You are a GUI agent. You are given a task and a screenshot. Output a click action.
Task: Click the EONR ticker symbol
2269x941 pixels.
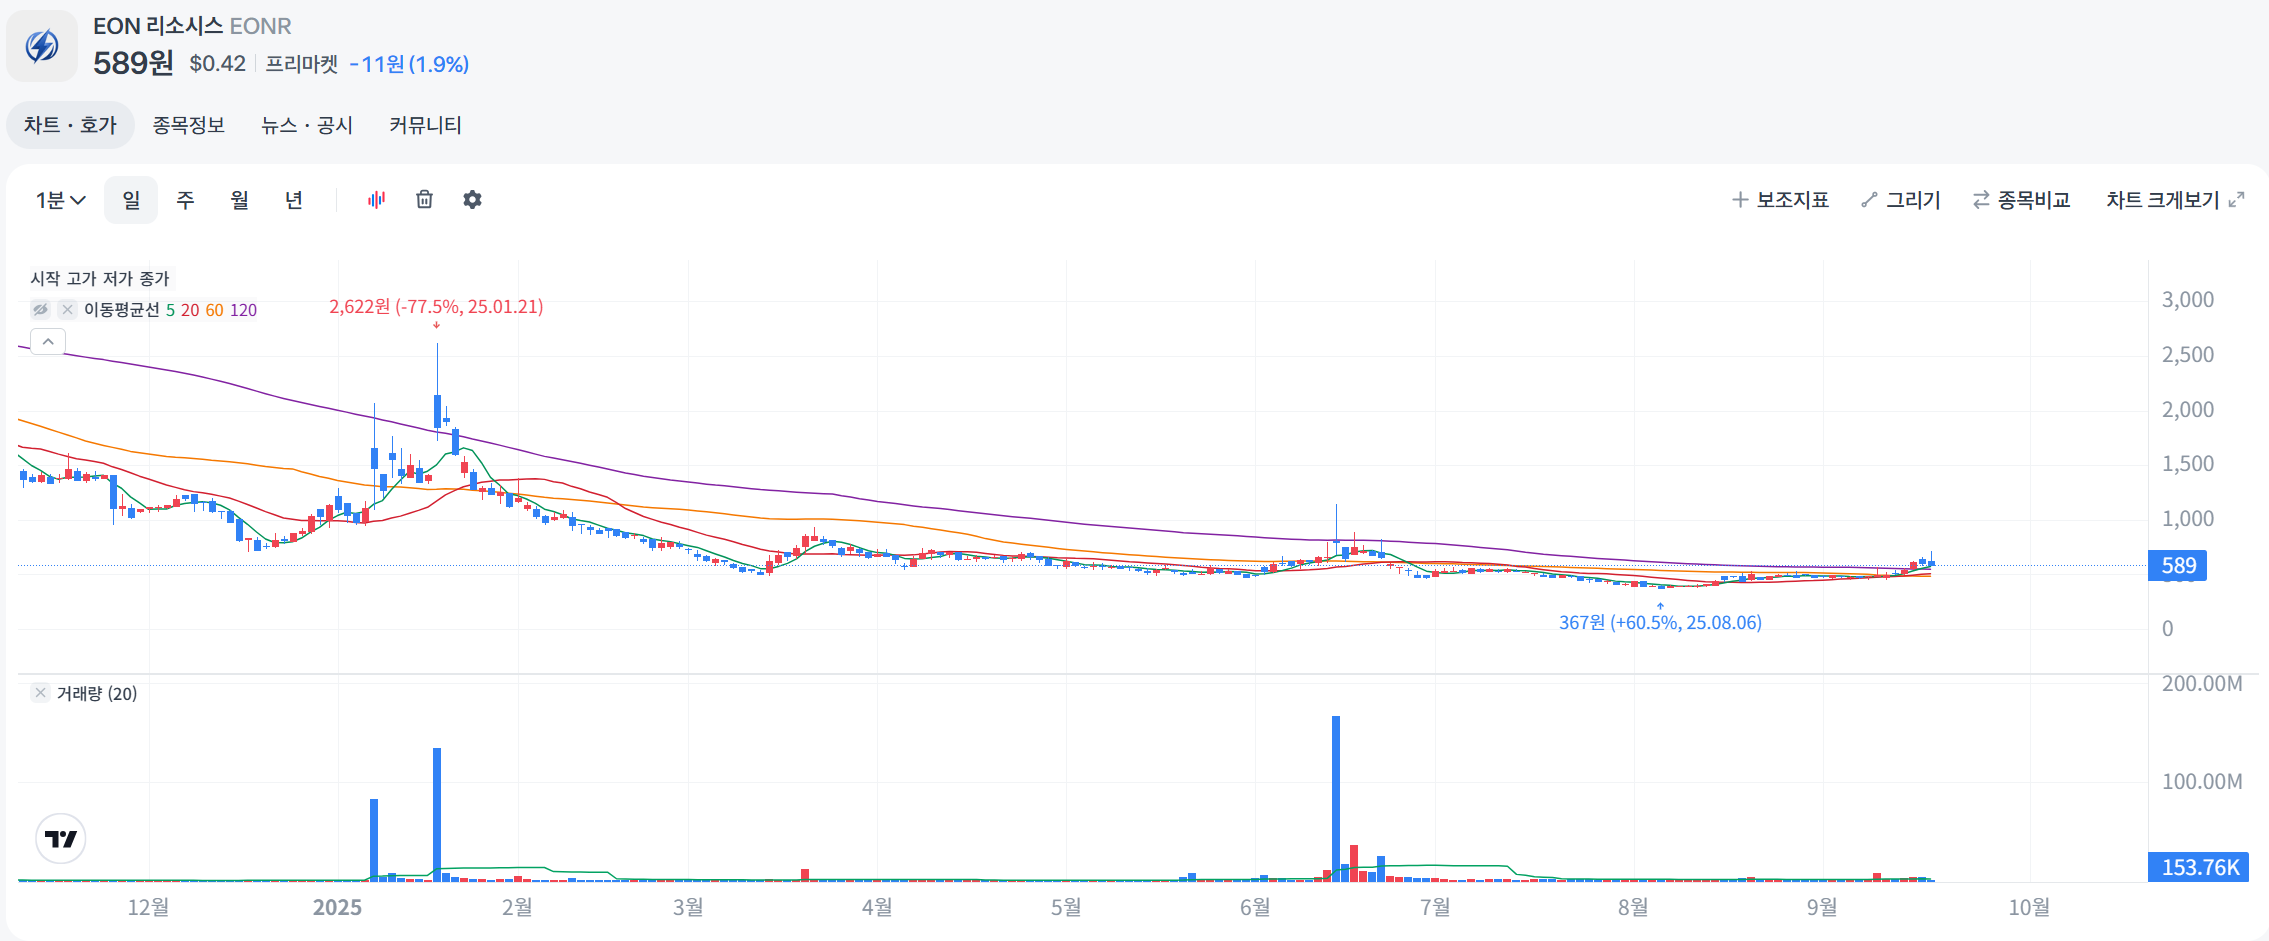pos(260,26)
